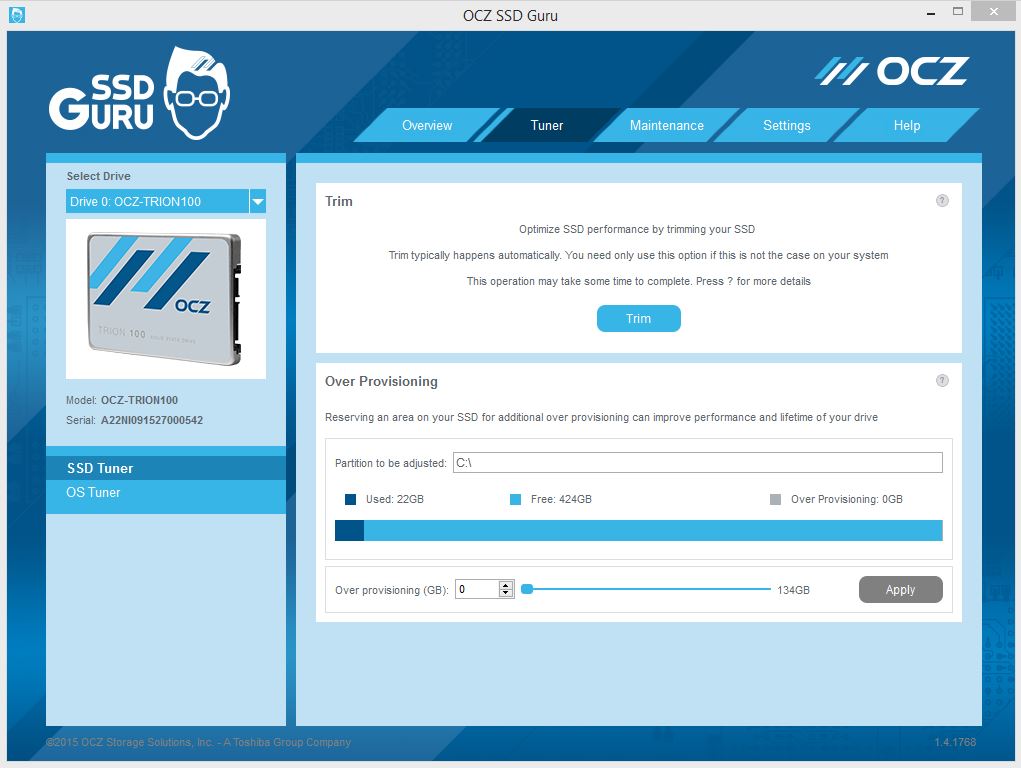Click the "Optimize SSD performance by trimming your SSD" text
Image resolution: width=1021 pixels, height=768 pixels.
637,229
